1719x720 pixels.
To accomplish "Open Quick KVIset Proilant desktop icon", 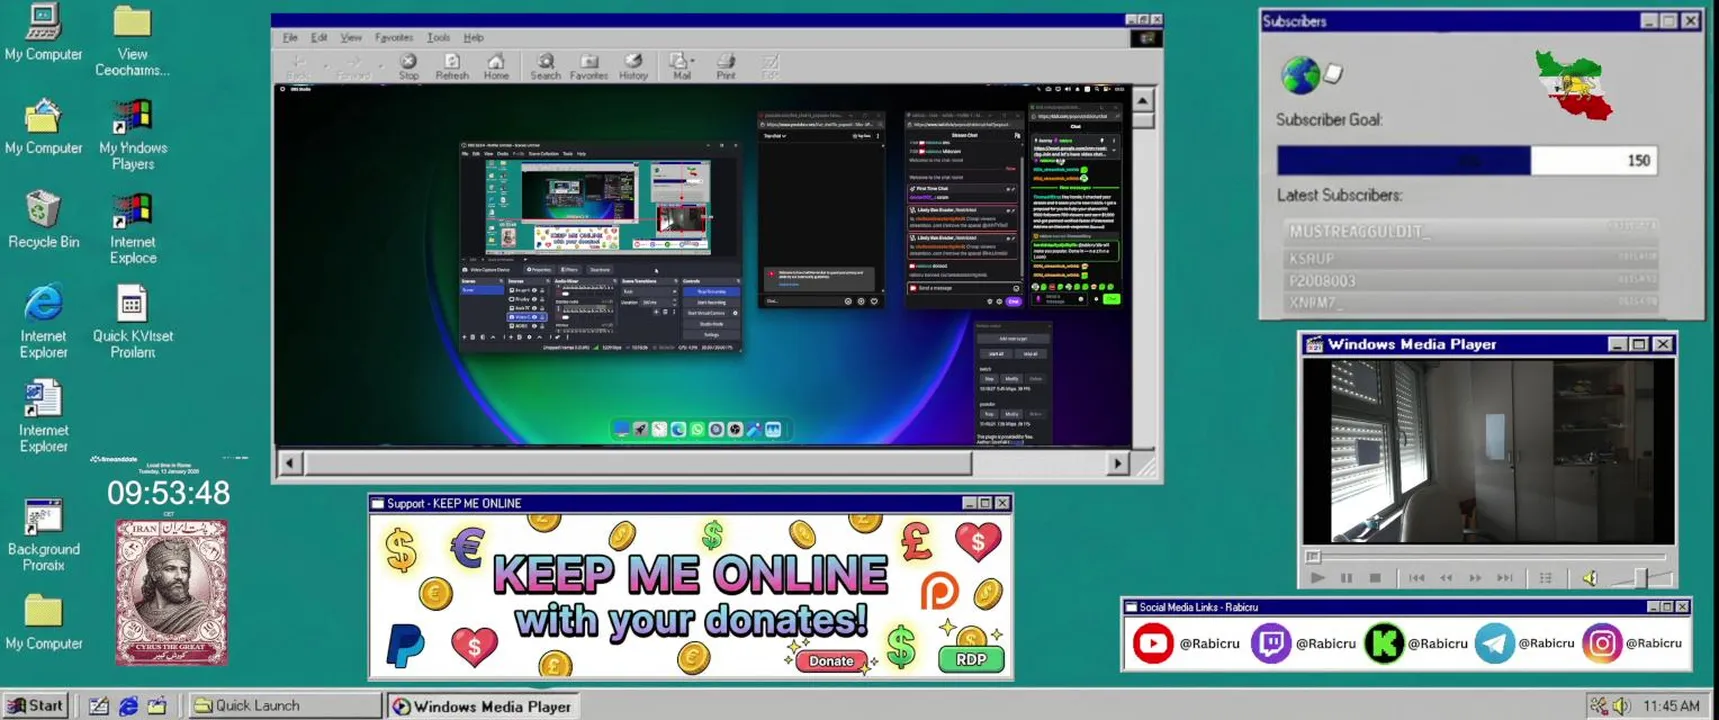I will pyautogui.click(x=133, y=322).
